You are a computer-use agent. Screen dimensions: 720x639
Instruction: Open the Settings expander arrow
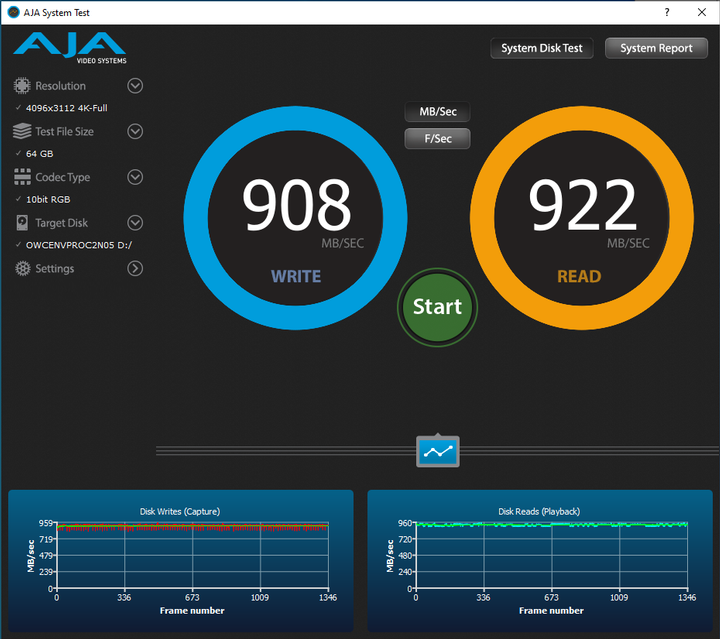click(135, 268)
